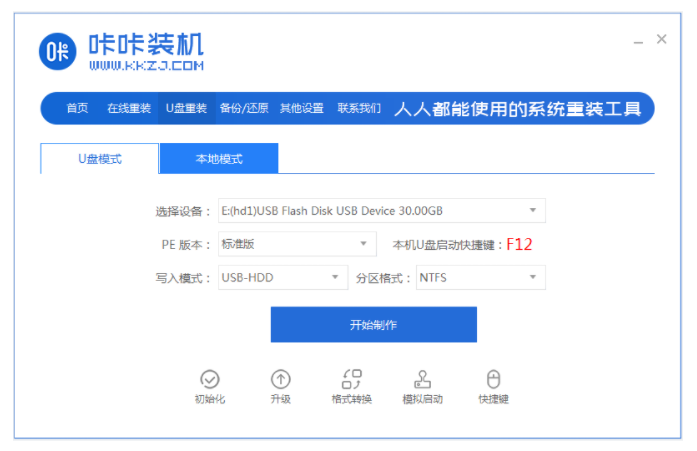Screen dimensions: 697x451
Task: Open the 快捷键 mouse icon
Action: coord(493,379)
